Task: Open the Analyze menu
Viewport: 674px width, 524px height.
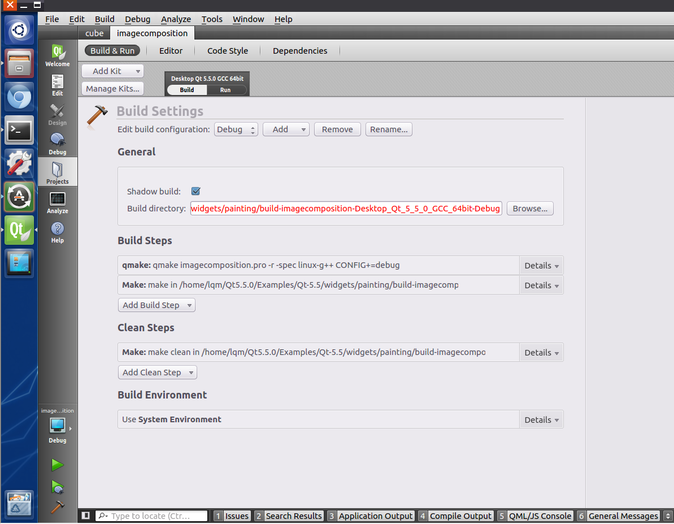Action: [x=176, y=19]
